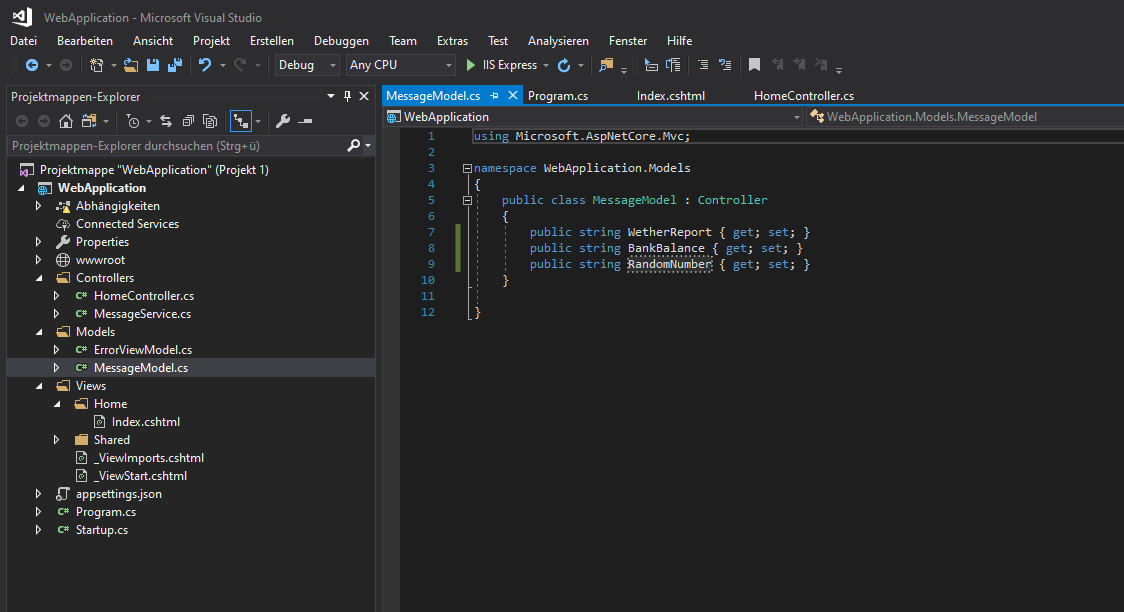Click the browser refresh toolbar icon

click(x=564, y=65)
